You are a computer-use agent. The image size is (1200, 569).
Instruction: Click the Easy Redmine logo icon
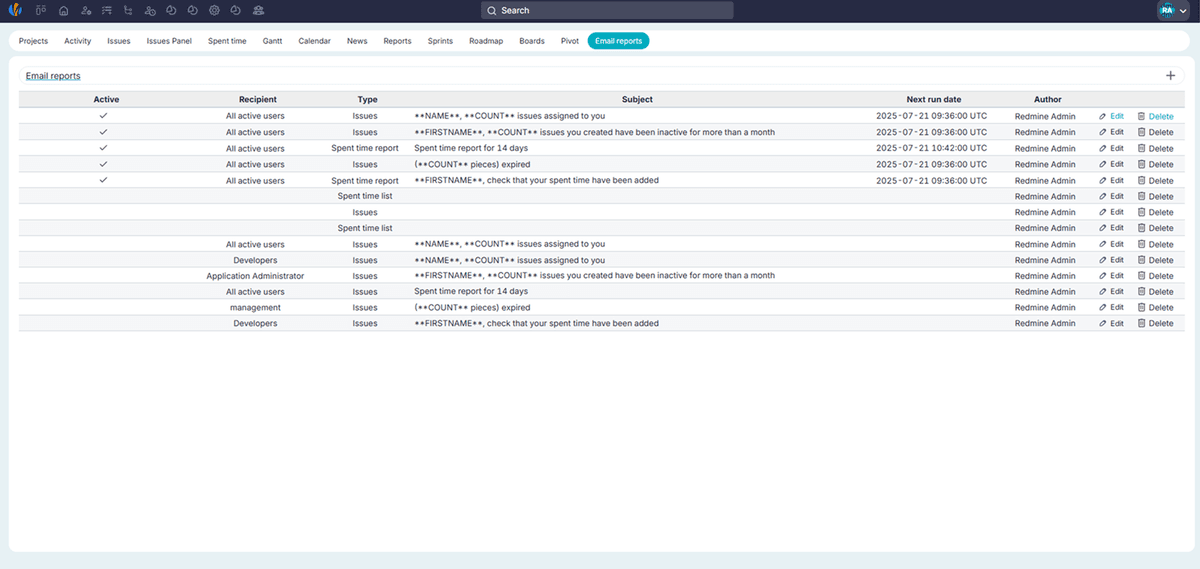[x=16, y=10]
